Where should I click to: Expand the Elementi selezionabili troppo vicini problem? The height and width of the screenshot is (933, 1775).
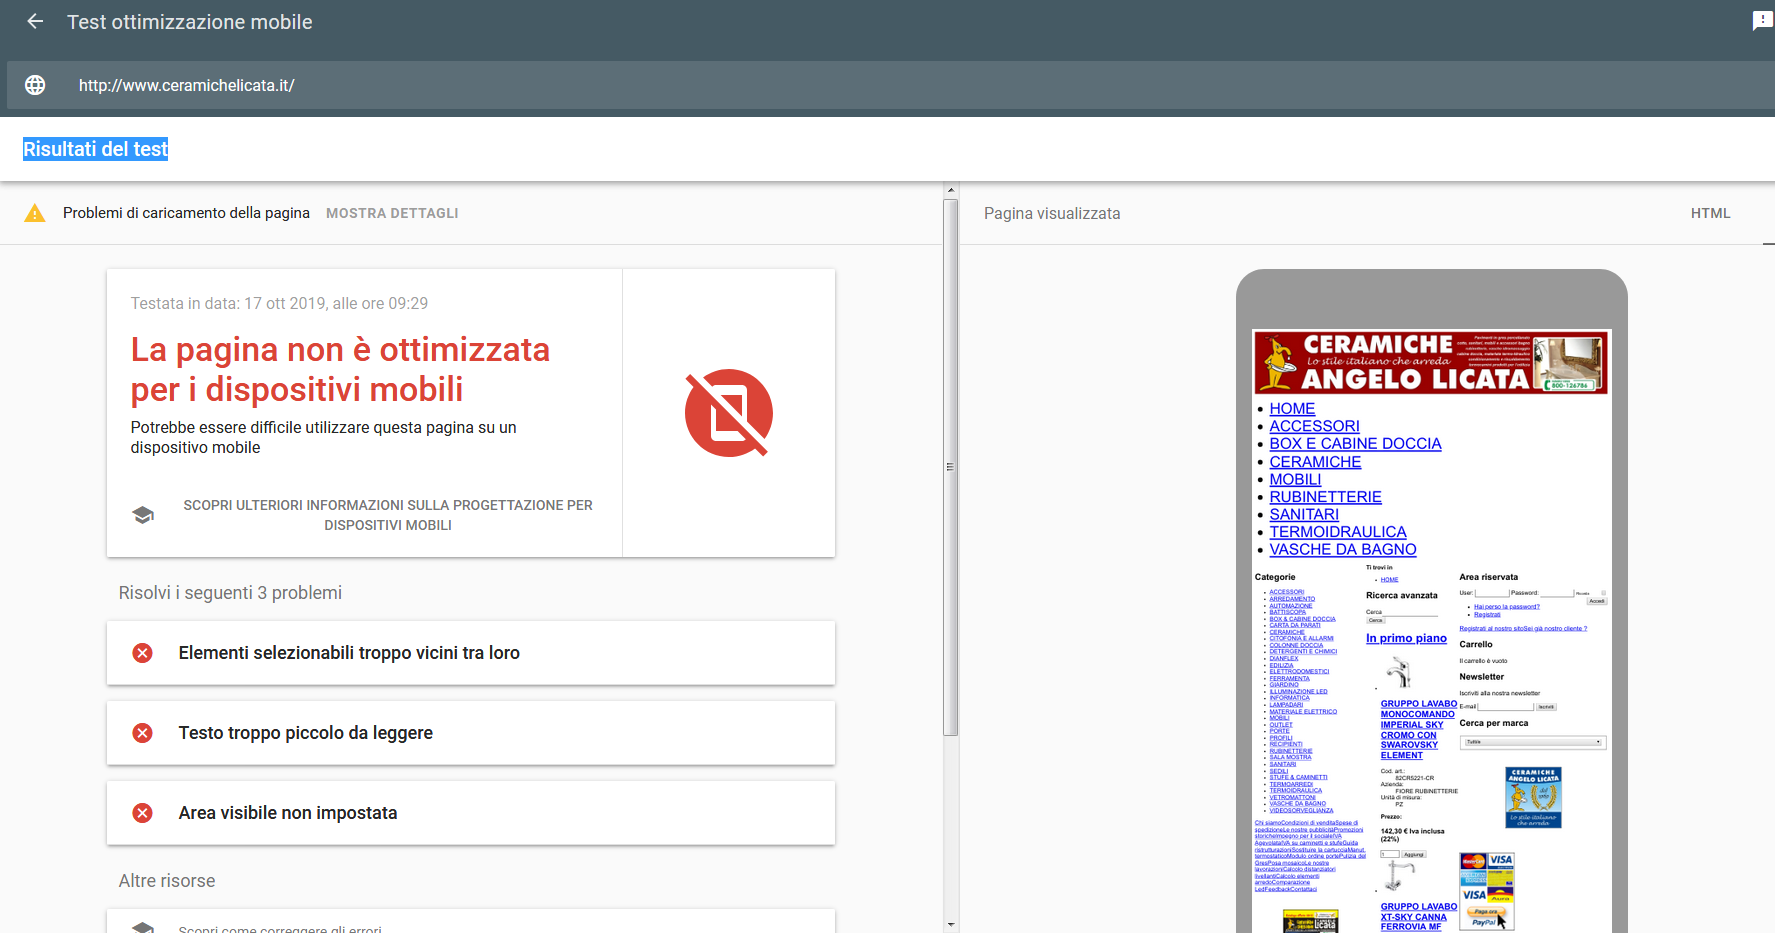coord(471,653)
